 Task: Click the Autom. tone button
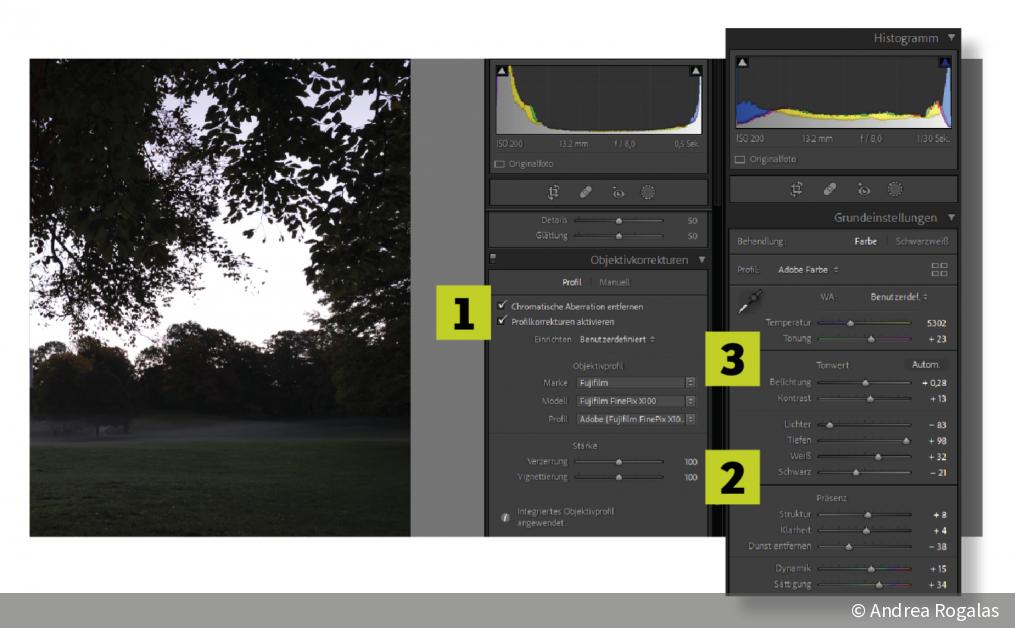click(x=925, y=365)
